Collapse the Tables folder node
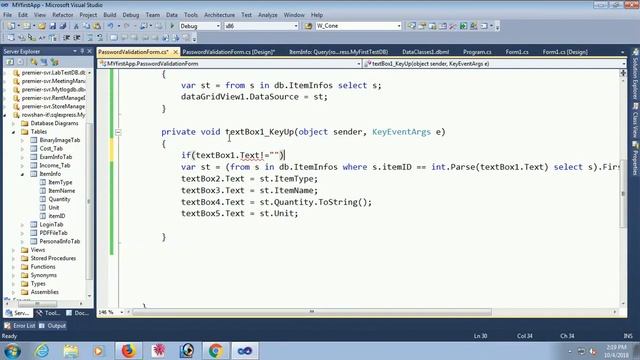 pyautogui.click(x=13, y=132)
